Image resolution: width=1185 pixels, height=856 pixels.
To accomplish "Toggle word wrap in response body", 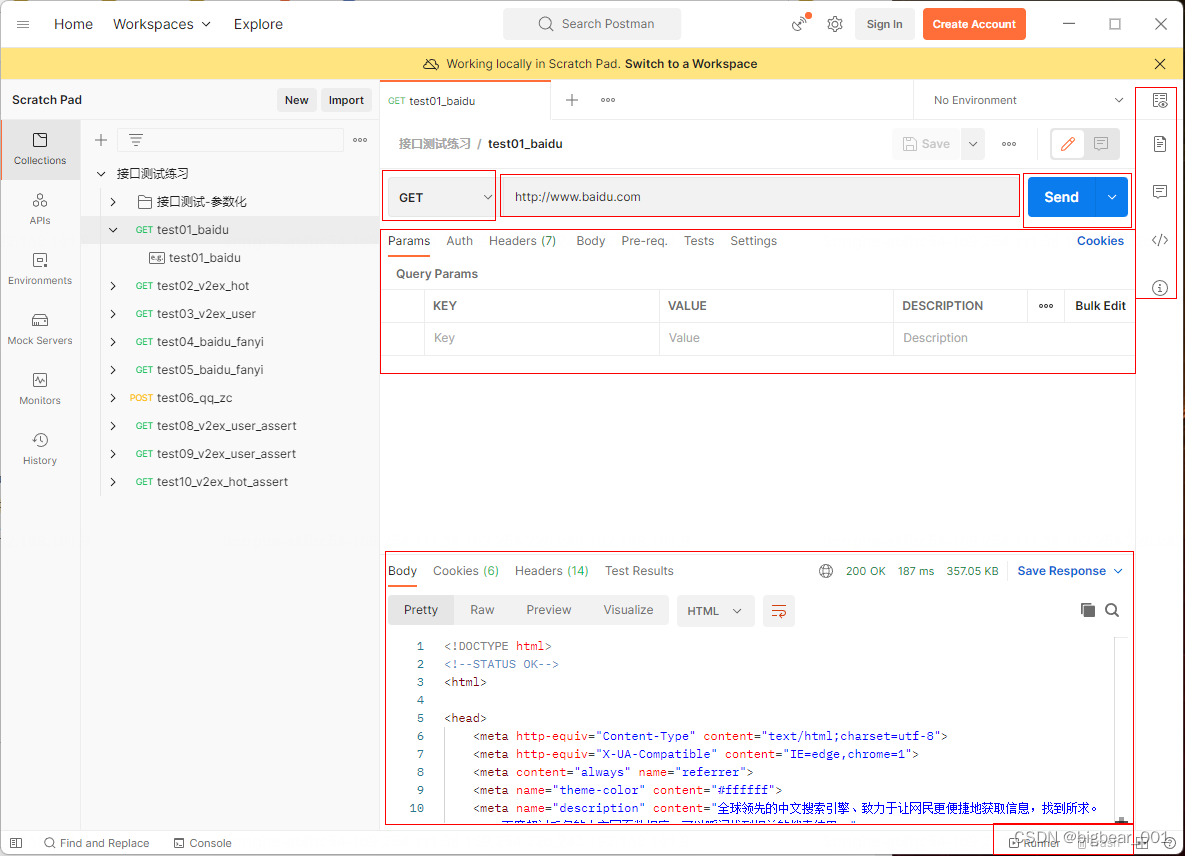I will pos(778,610).
